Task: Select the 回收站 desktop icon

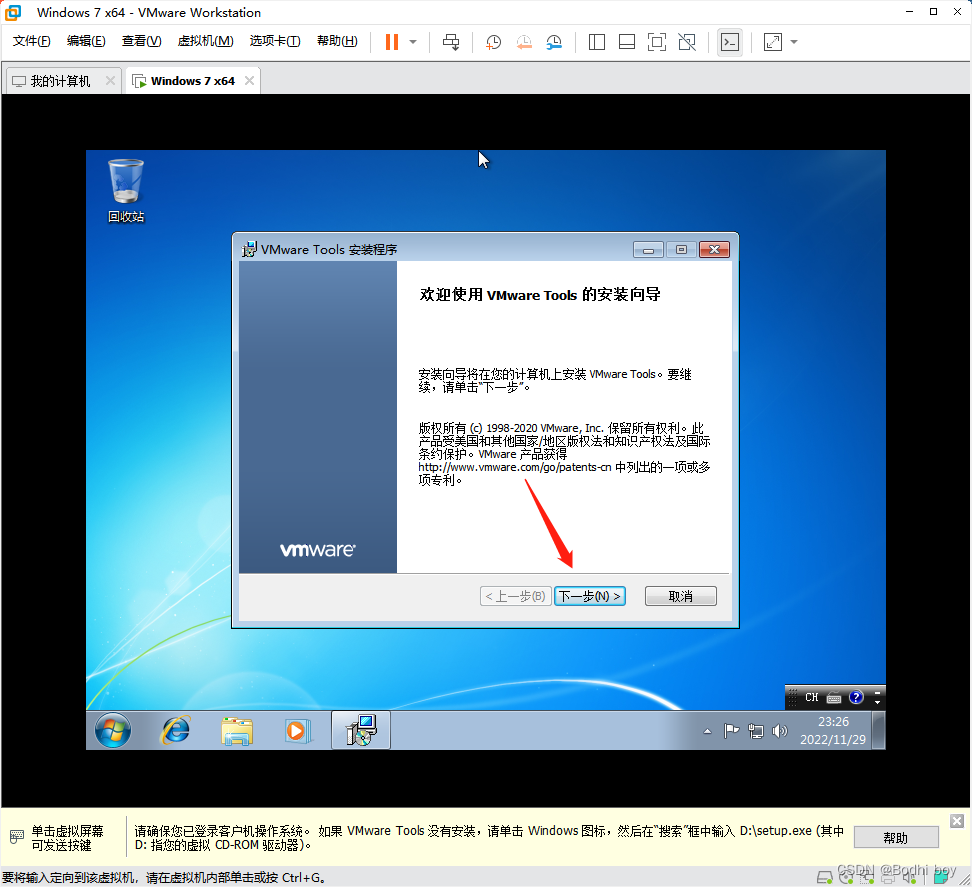Action: pyautogui.click(x=126, y=190)
